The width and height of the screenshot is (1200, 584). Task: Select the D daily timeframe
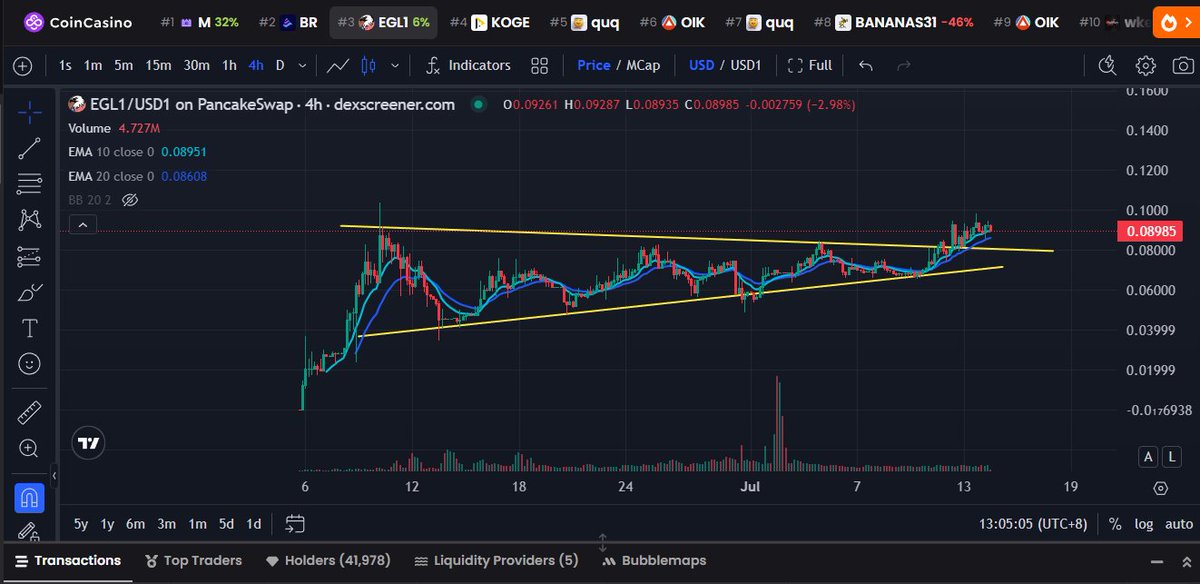(x=280, y=66)
